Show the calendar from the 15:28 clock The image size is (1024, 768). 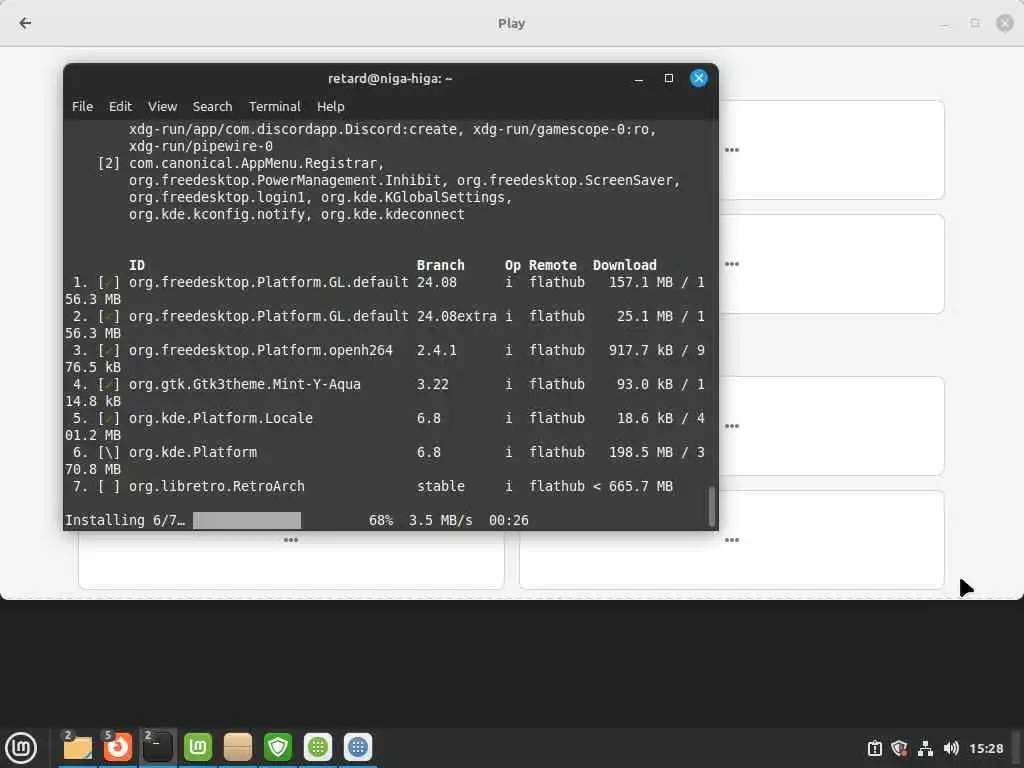tap(986, 748)
